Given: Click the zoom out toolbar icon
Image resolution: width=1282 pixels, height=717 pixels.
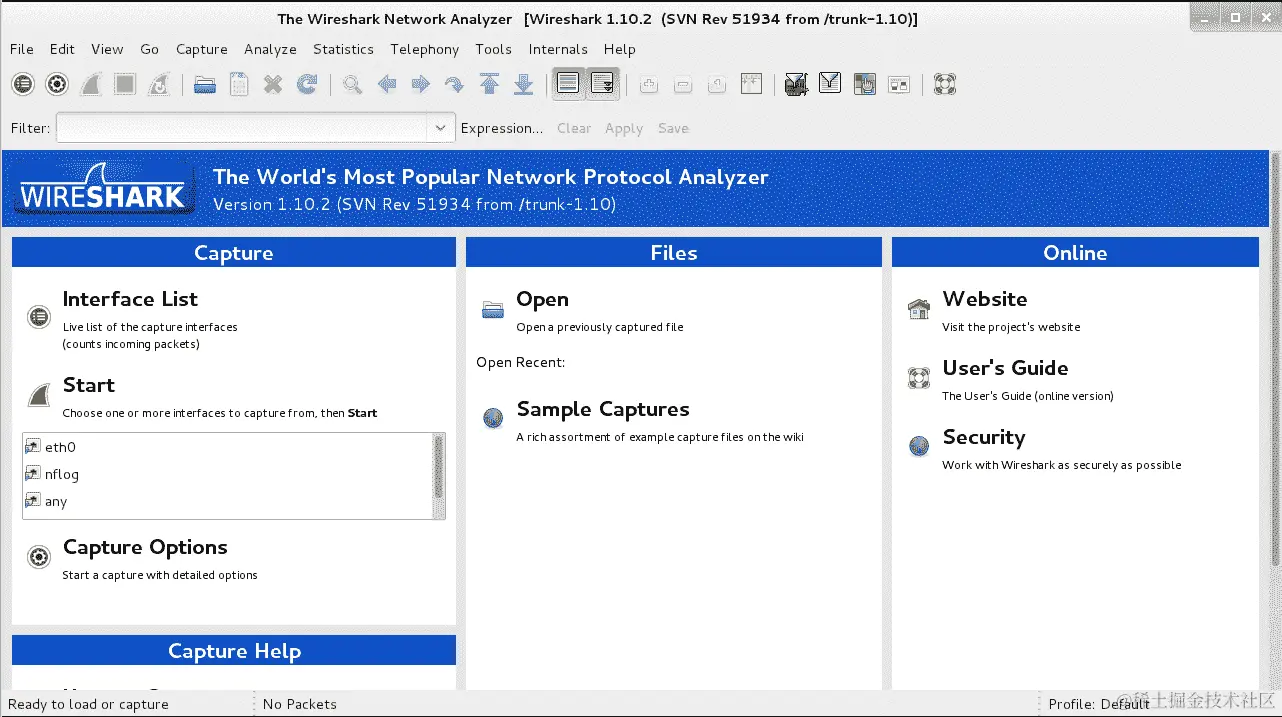Looking at the screenshot, I should pyautogui.click(x=683, y=84).
